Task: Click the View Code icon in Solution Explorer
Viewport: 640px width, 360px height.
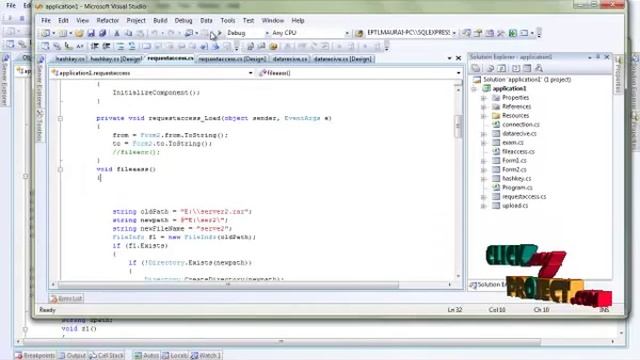Action: pos(516,68)
